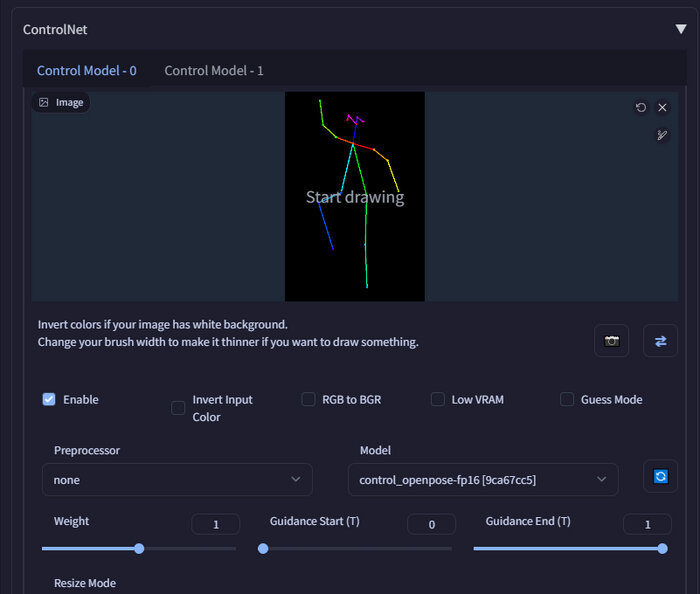
Task: Click the Guidance End slider handle
Action: (662, 548)
